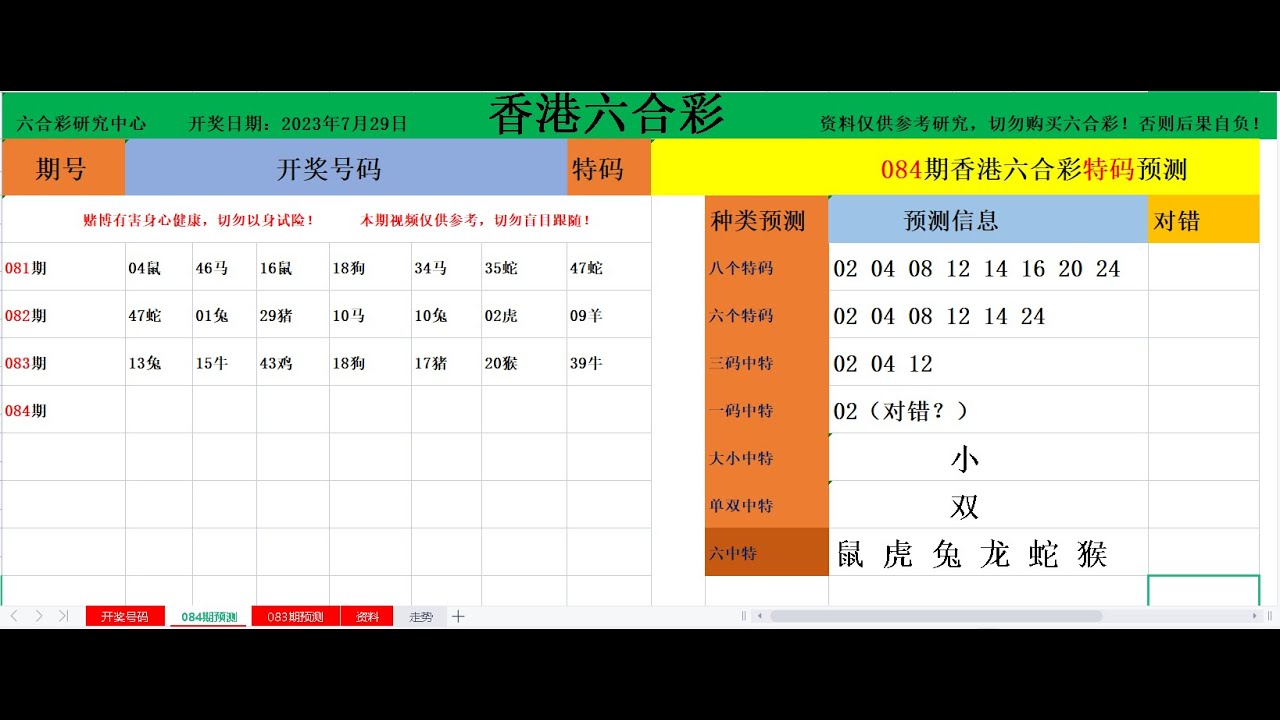The height and width of the screenshot is (720, 1280).
Task: Select the 预测信息 header cell
Action: pyautogui.click(x=988, y=219)
